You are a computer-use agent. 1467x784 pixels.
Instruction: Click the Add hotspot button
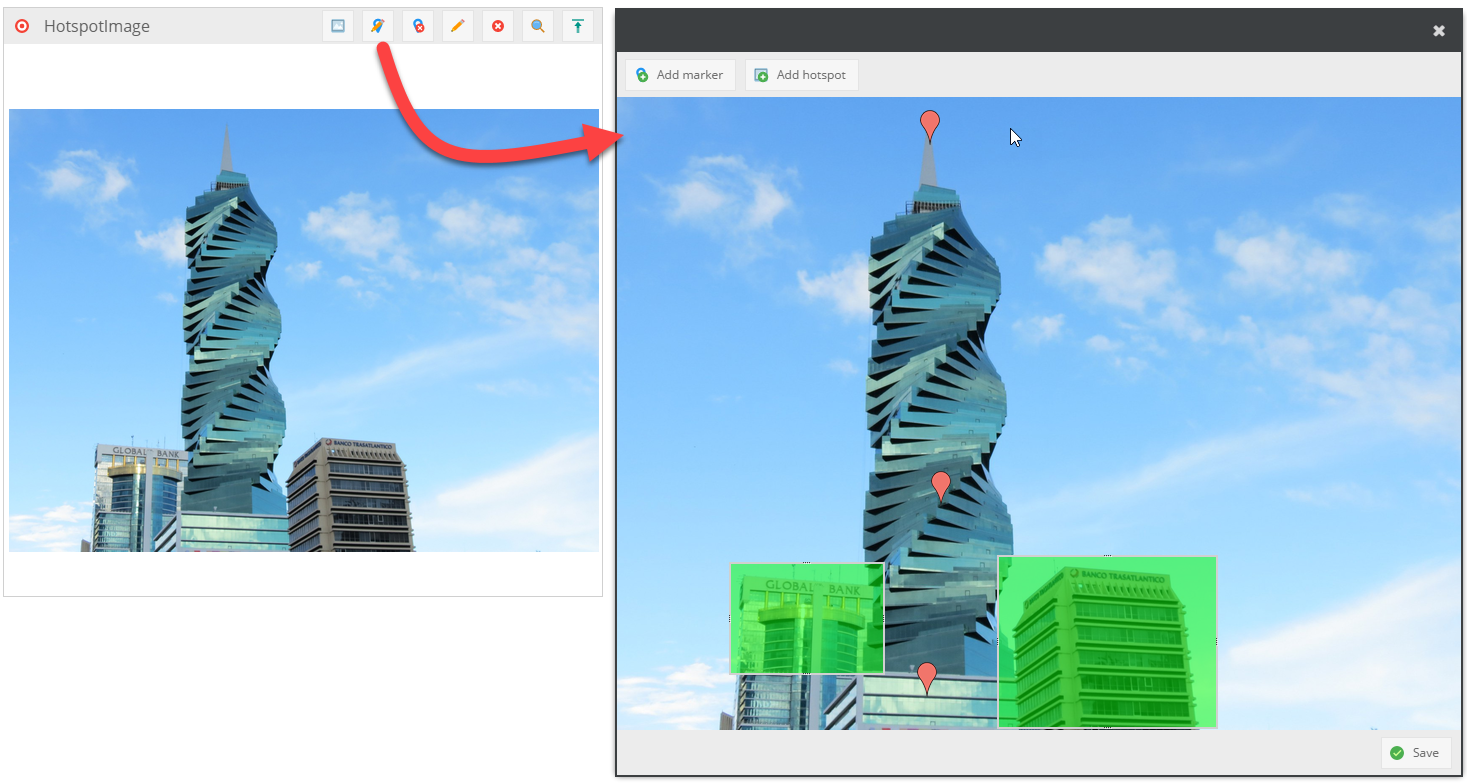[801, 75]
